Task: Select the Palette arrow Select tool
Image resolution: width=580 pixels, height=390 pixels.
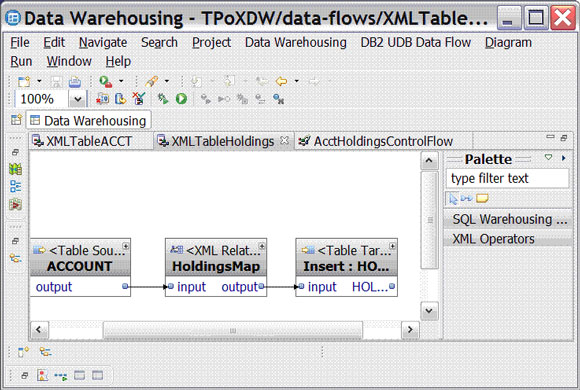Action: 453,199
